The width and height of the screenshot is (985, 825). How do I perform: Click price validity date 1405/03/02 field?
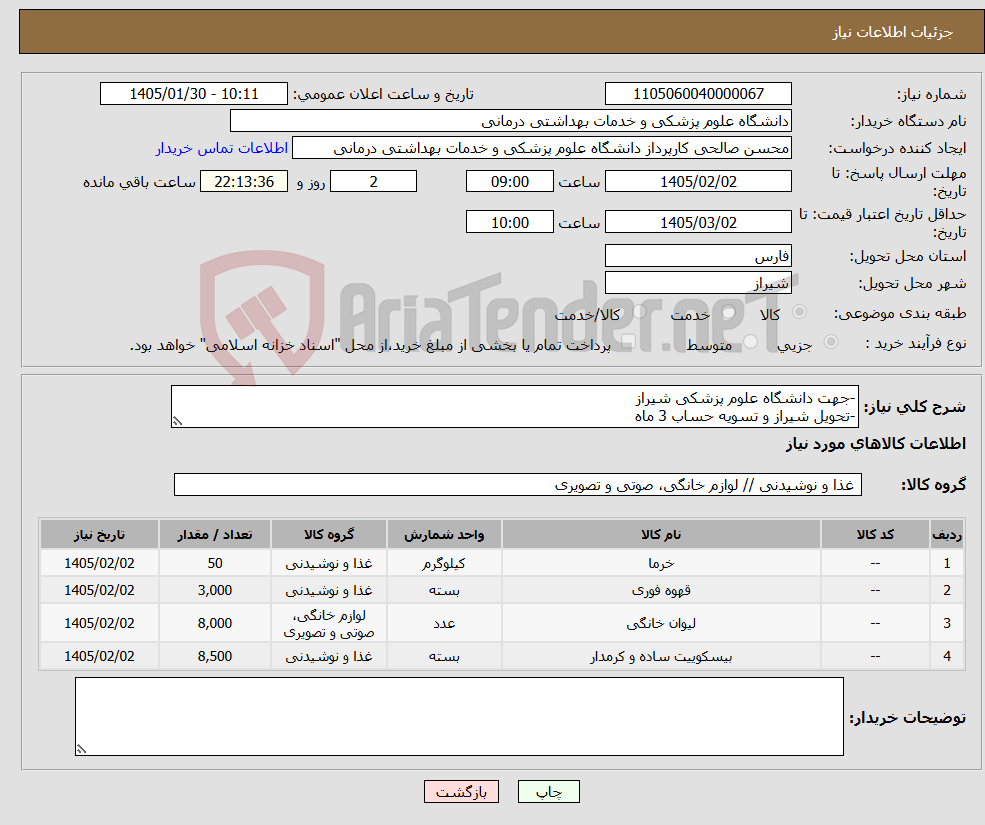tap(698, 222)
